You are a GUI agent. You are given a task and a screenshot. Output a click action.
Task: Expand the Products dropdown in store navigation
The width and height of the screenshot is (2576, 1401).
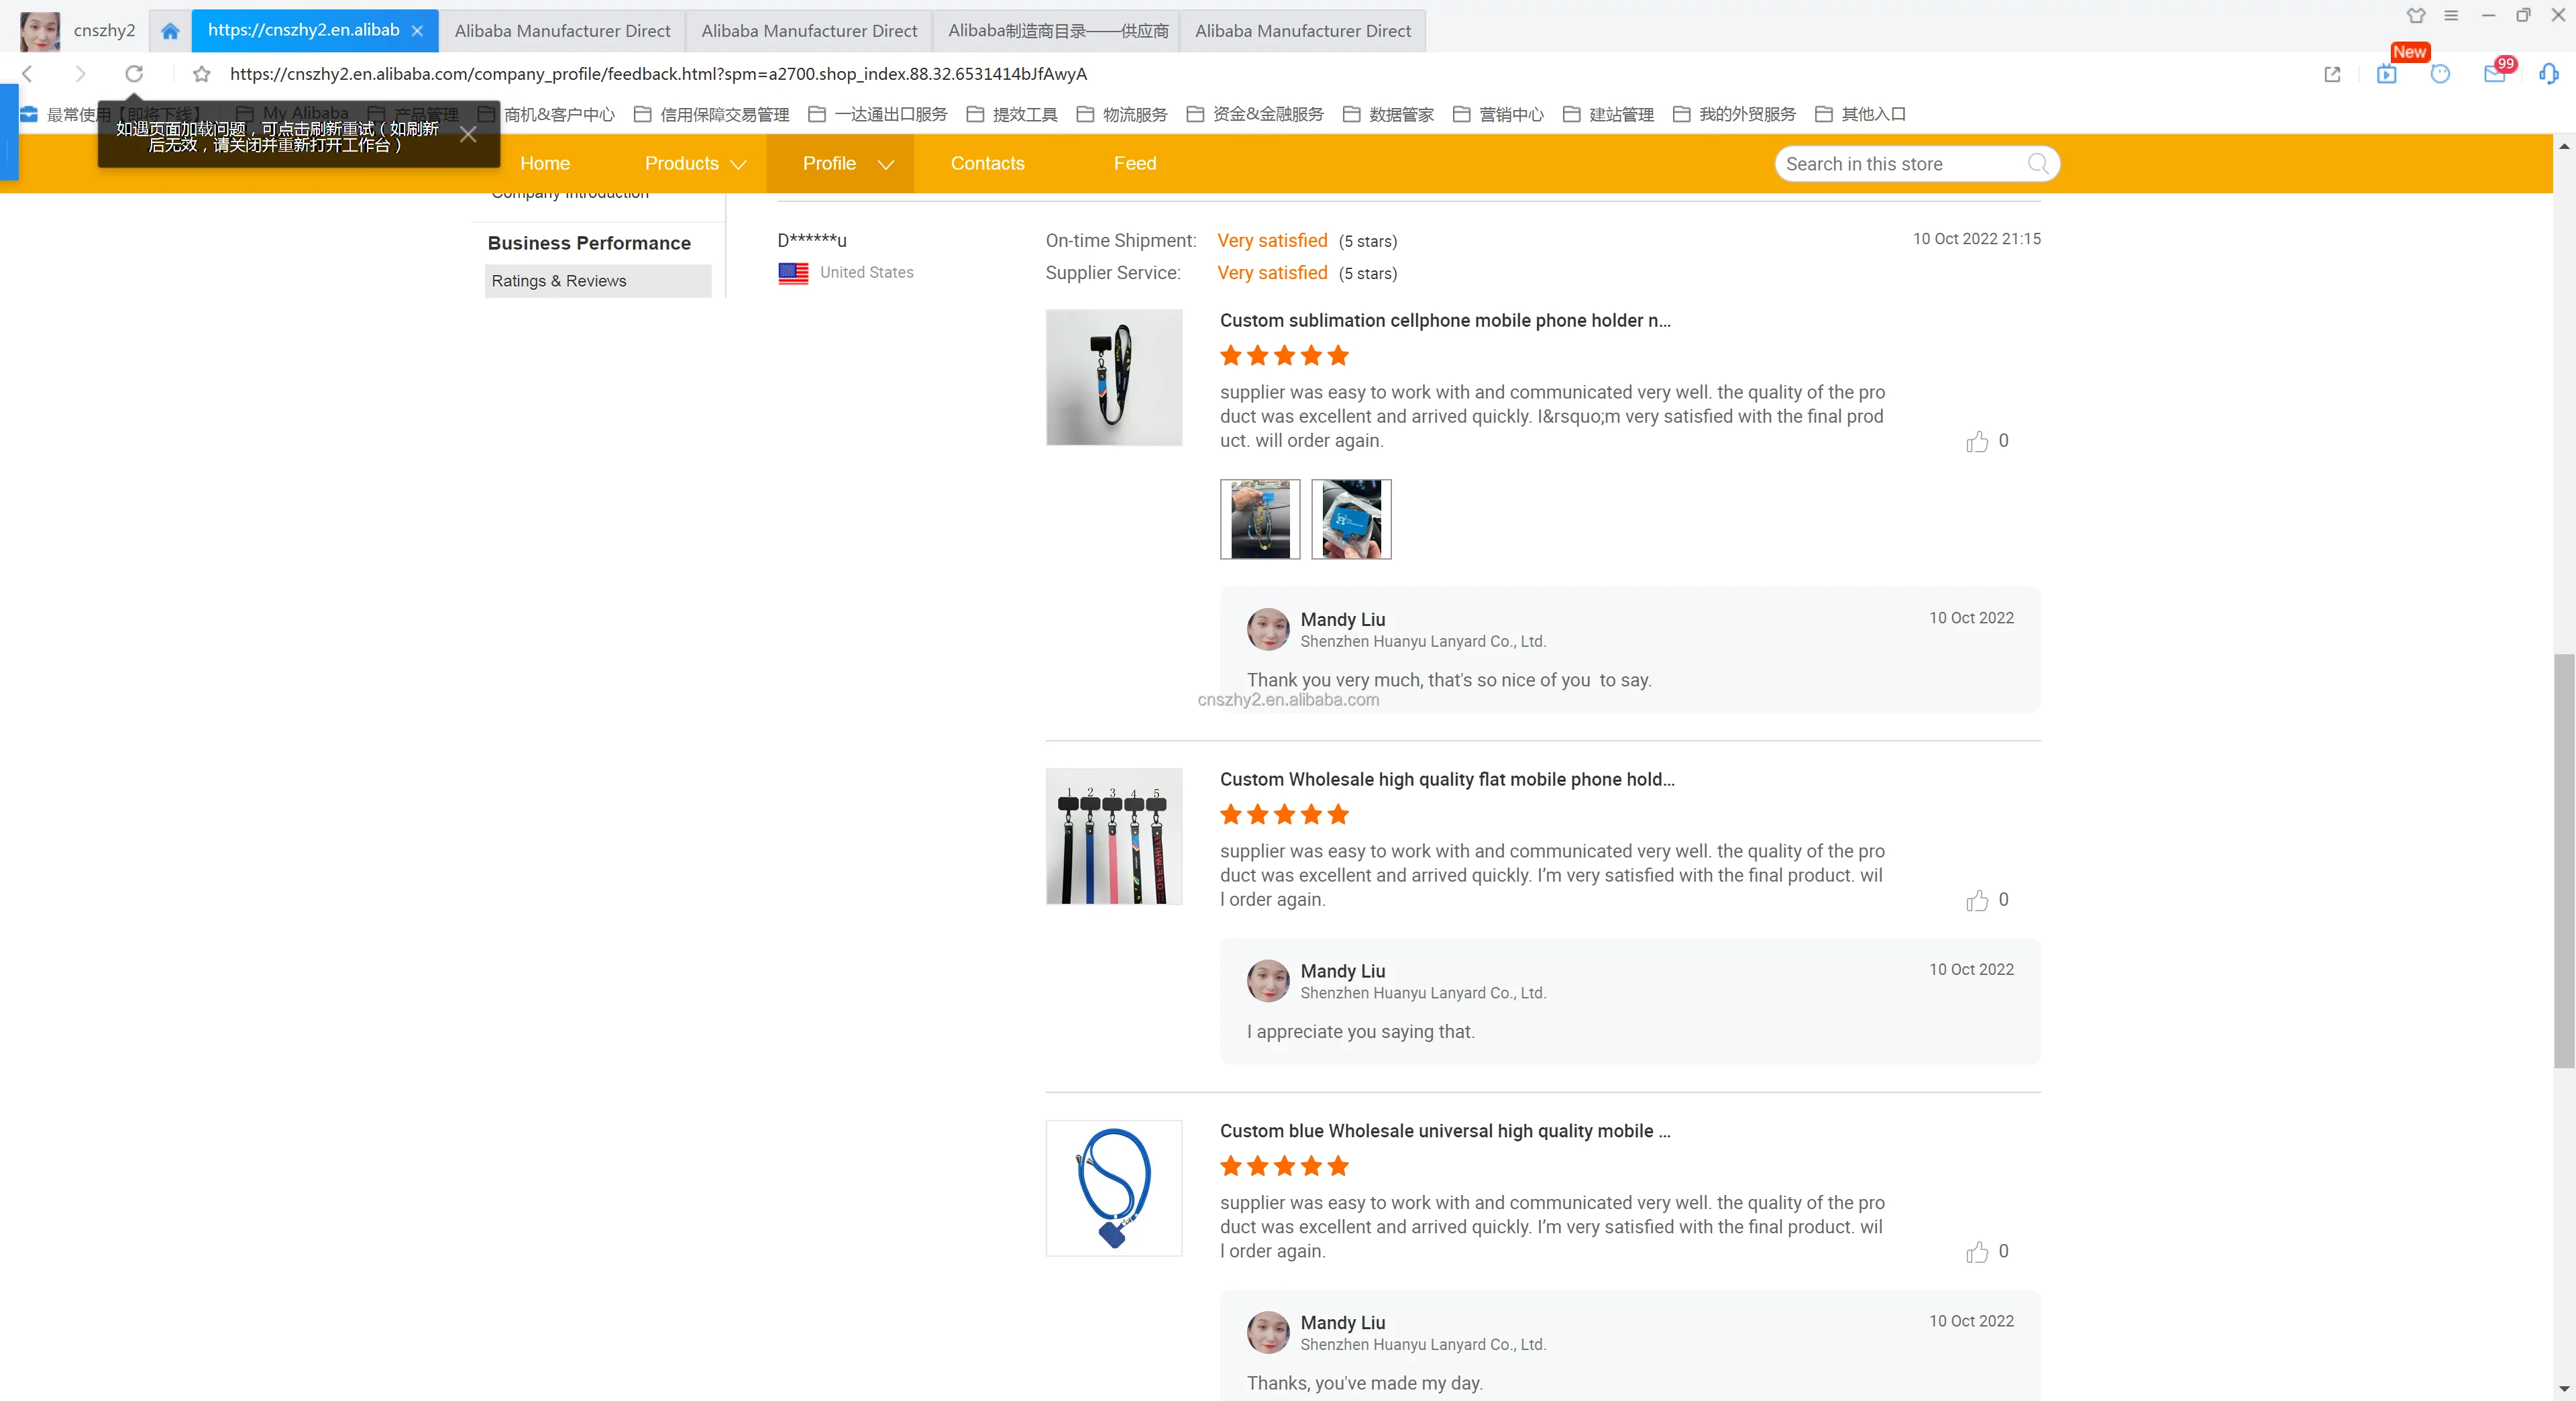pyautogui.click(x=695, y=164)
